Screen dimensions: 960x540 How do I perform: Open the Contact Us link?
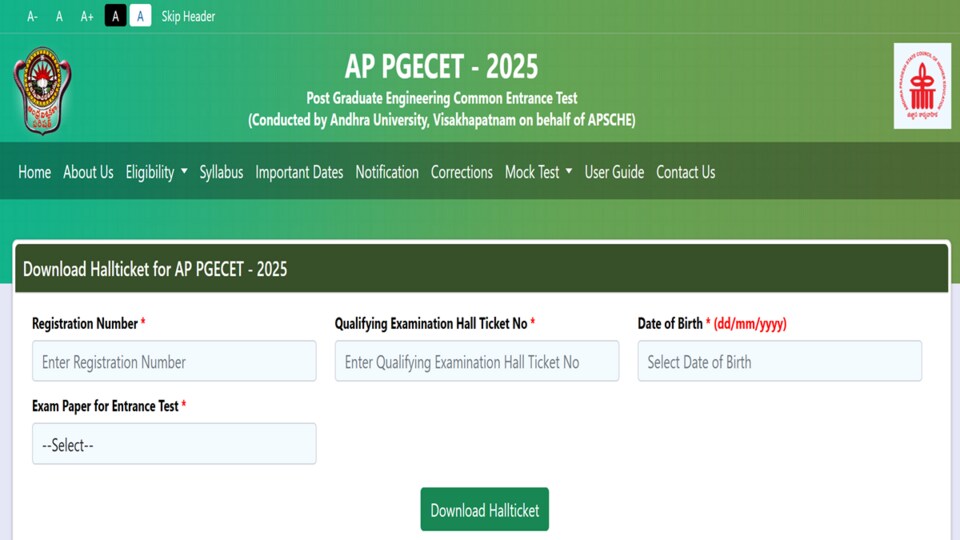(685, 172)
